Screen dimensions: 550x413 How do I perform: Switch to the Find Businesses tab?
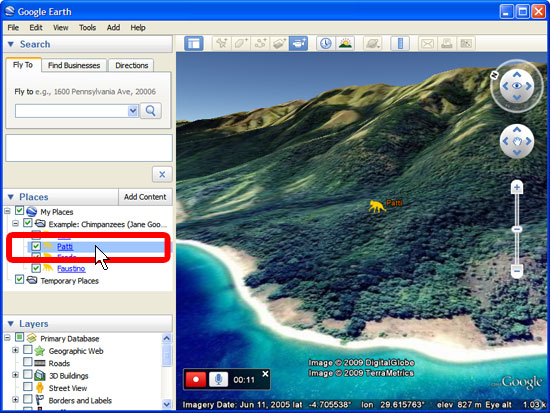tap(74, 65)
